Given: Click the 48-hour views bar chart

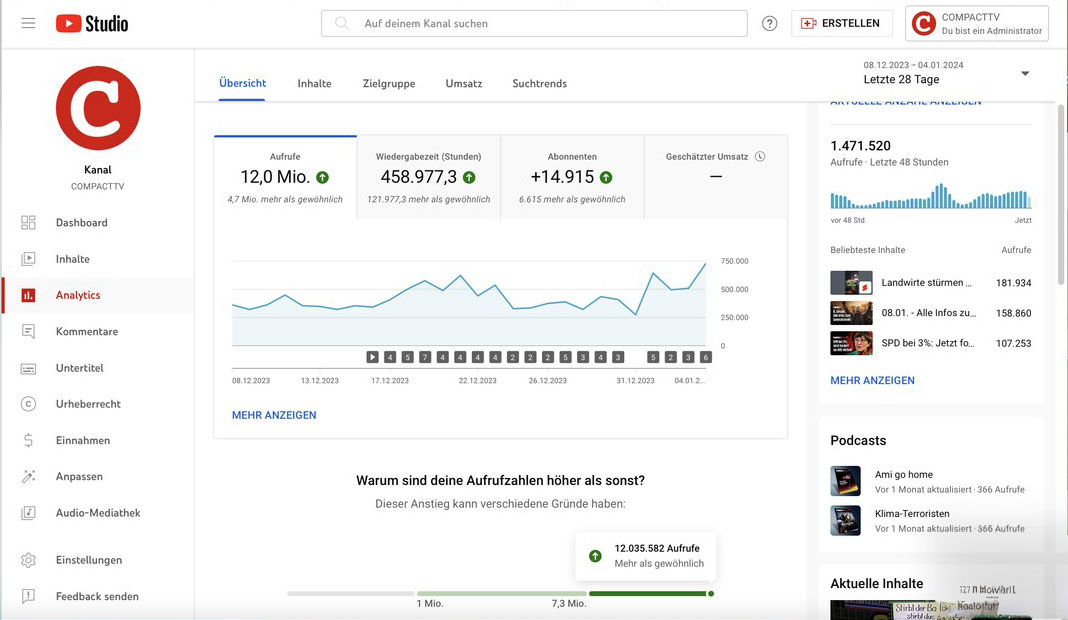Looking at the screenshot, I should tap(930, 196).
